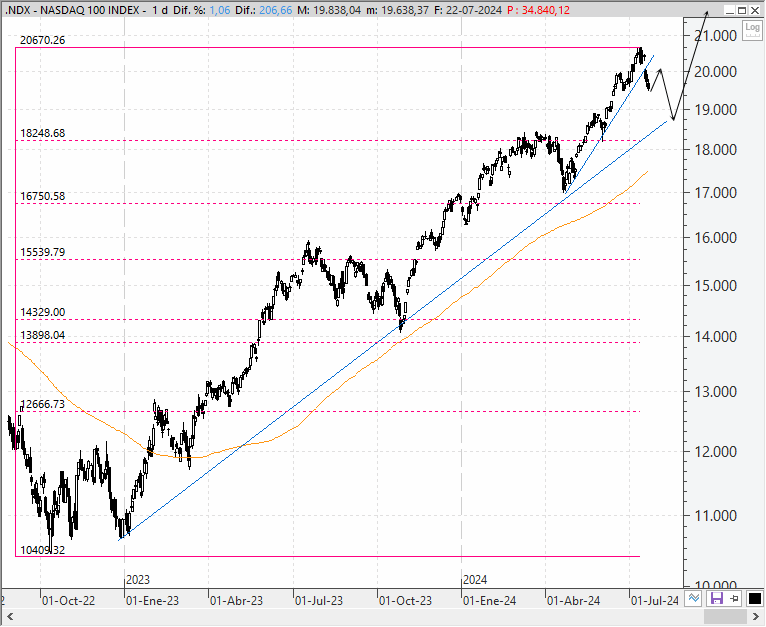Select the 14329.00 level label
The width and height of the screenshot is (766, 627).
pos(43,312)
